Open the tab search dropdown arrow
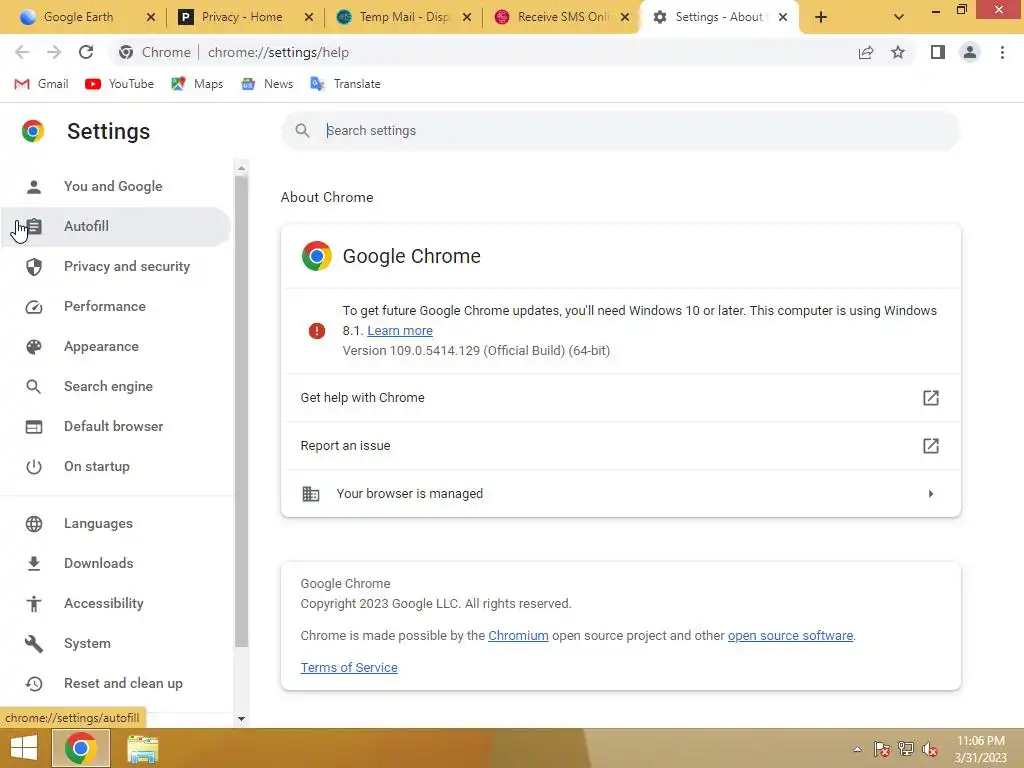 [899, 17]
